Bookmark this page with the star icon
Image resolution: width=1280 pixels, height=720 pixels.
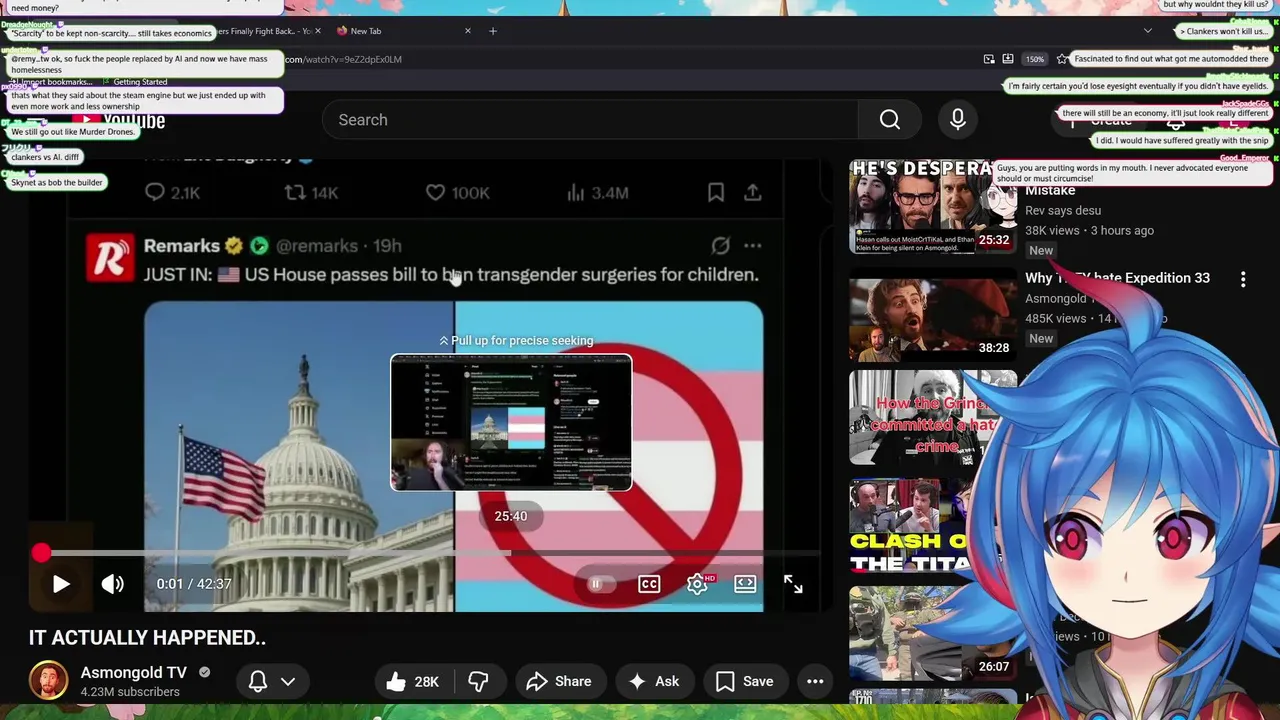(1062, 59)
